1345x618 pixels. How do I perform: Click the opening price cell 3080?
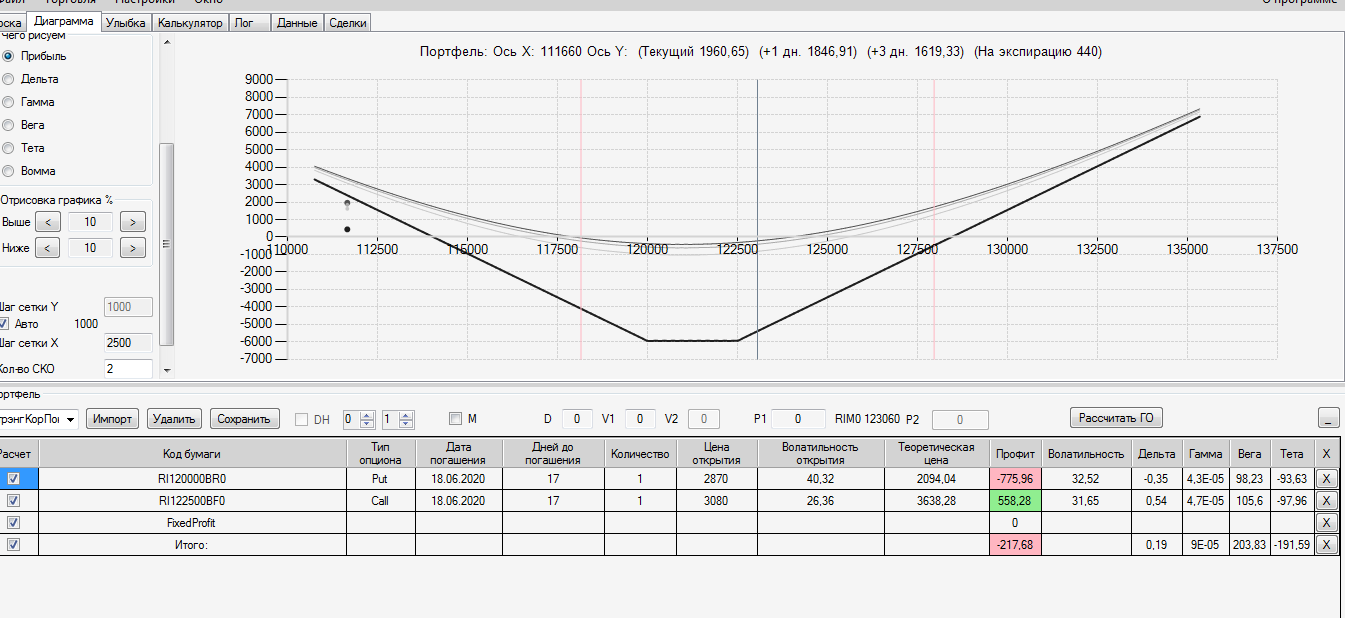click(x=716, y=500)
